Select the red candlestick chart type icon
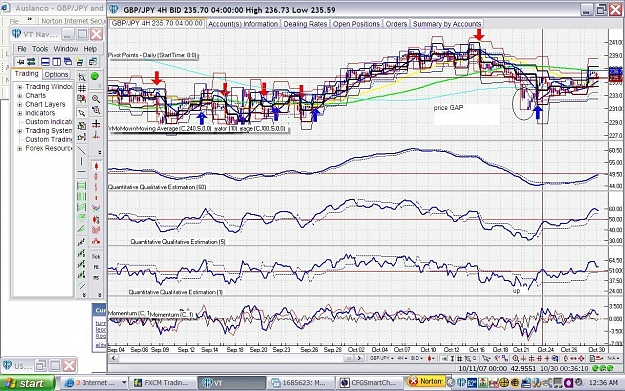 [96, 166]
